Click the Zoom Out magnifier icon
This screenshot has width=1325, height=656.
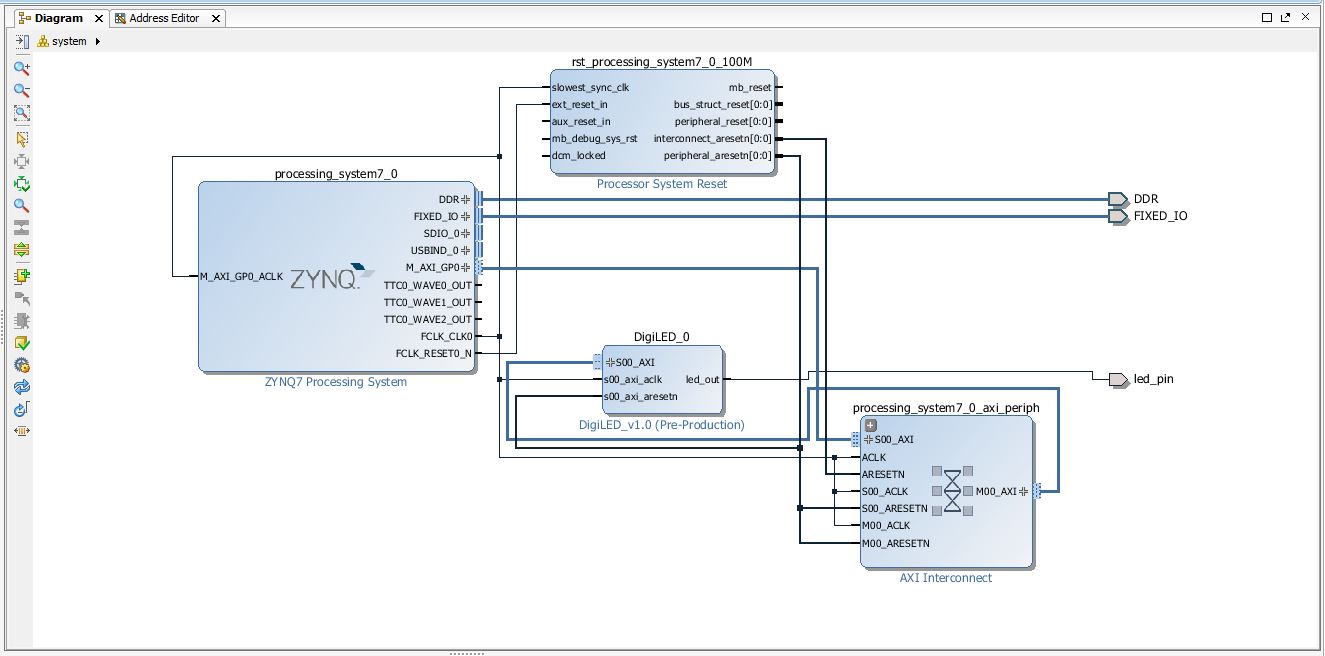21,91
